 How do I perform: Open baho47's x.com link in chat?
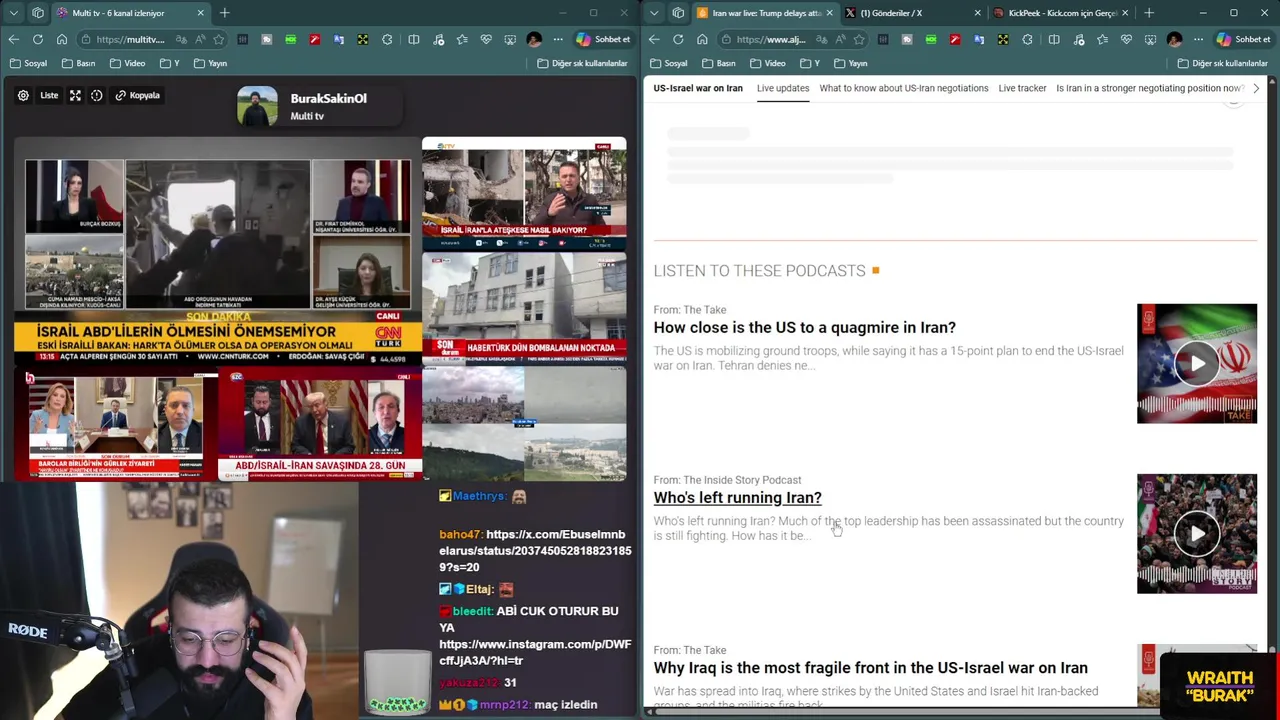tap(535, 550)
